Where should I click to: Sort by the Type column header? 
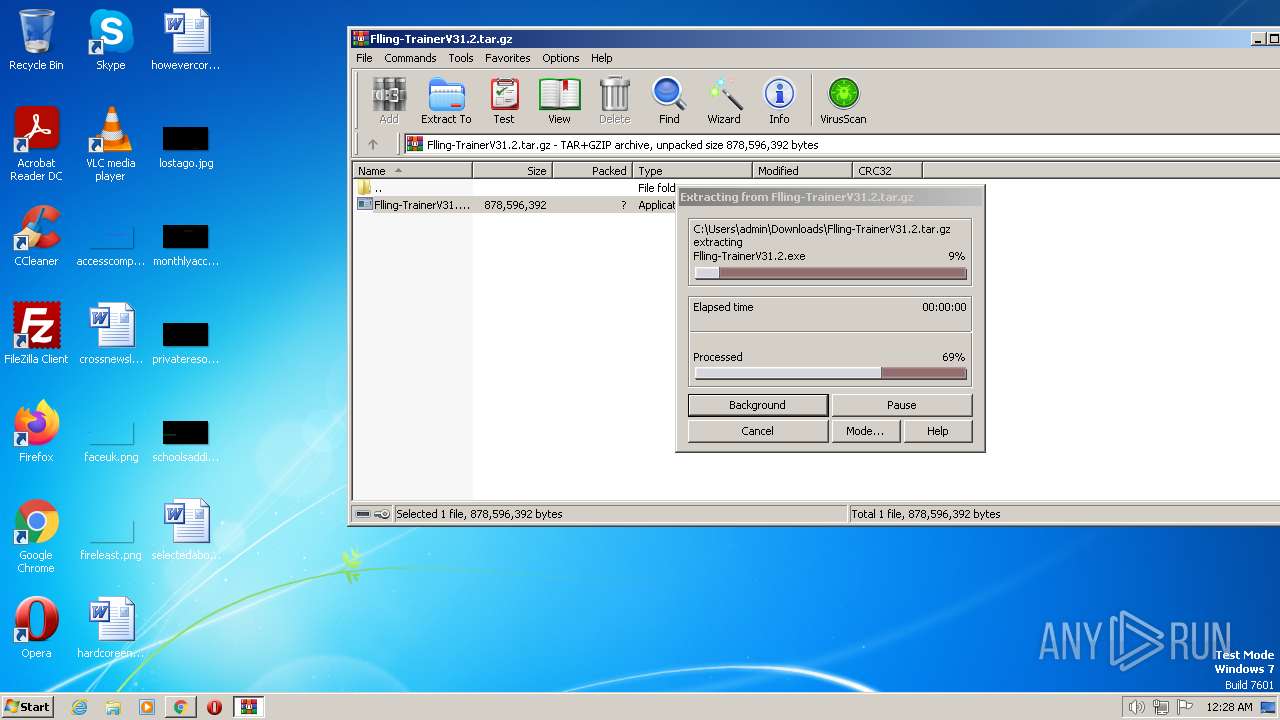(x=692, y=171)
